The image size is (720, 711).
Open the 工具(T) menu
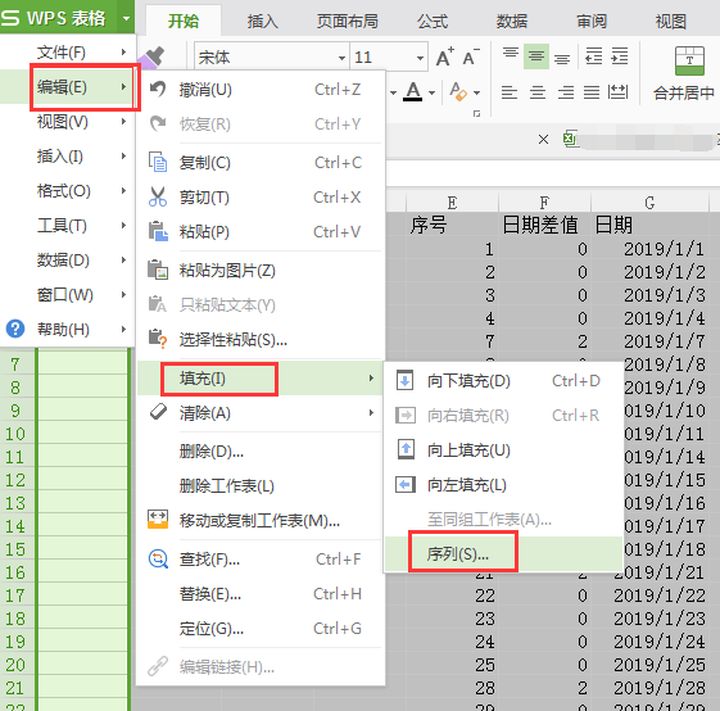point(68,225)
